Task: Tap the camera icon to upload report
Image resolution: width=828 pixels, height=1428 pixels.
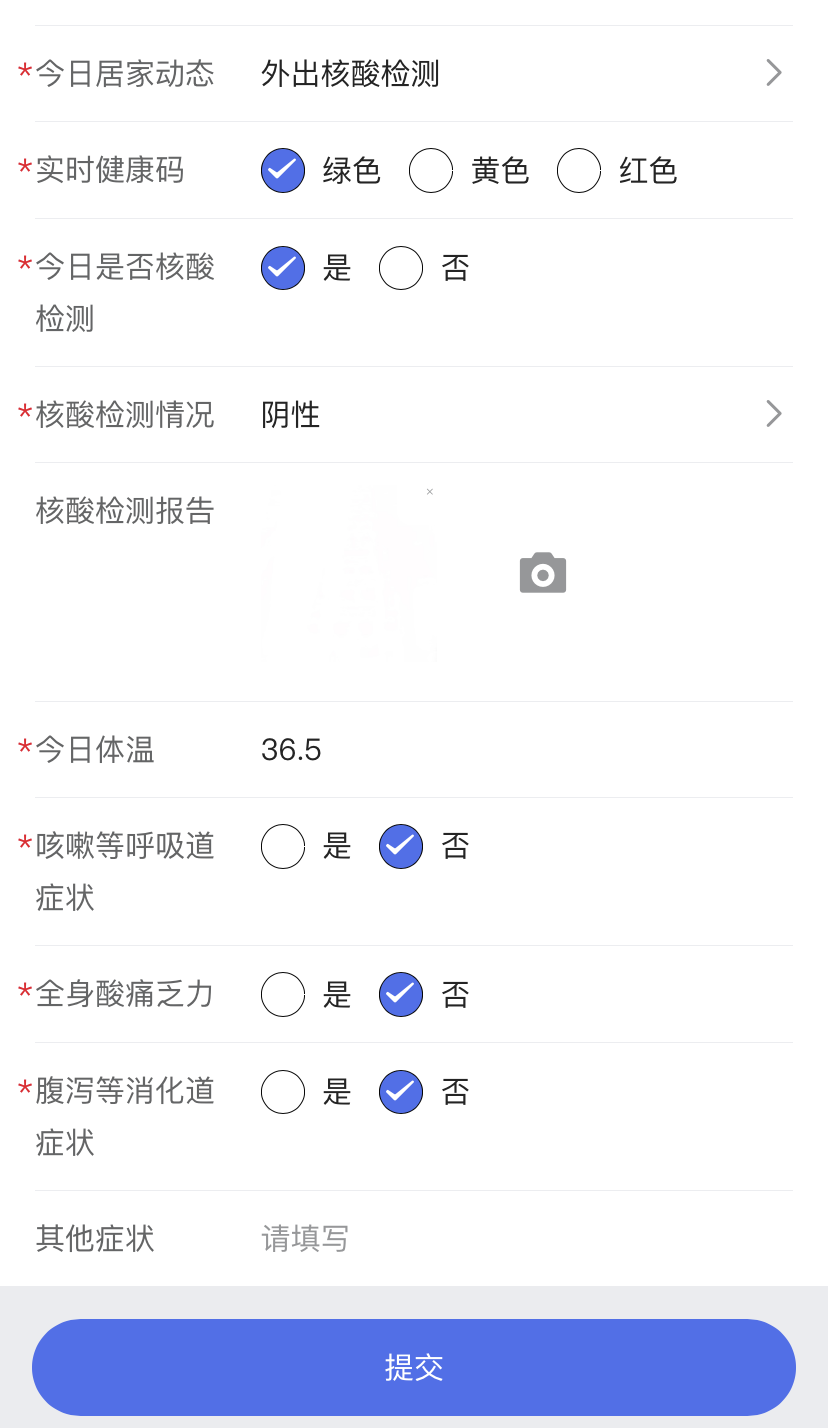Action: pyautogui.click(x=543, y=573)
